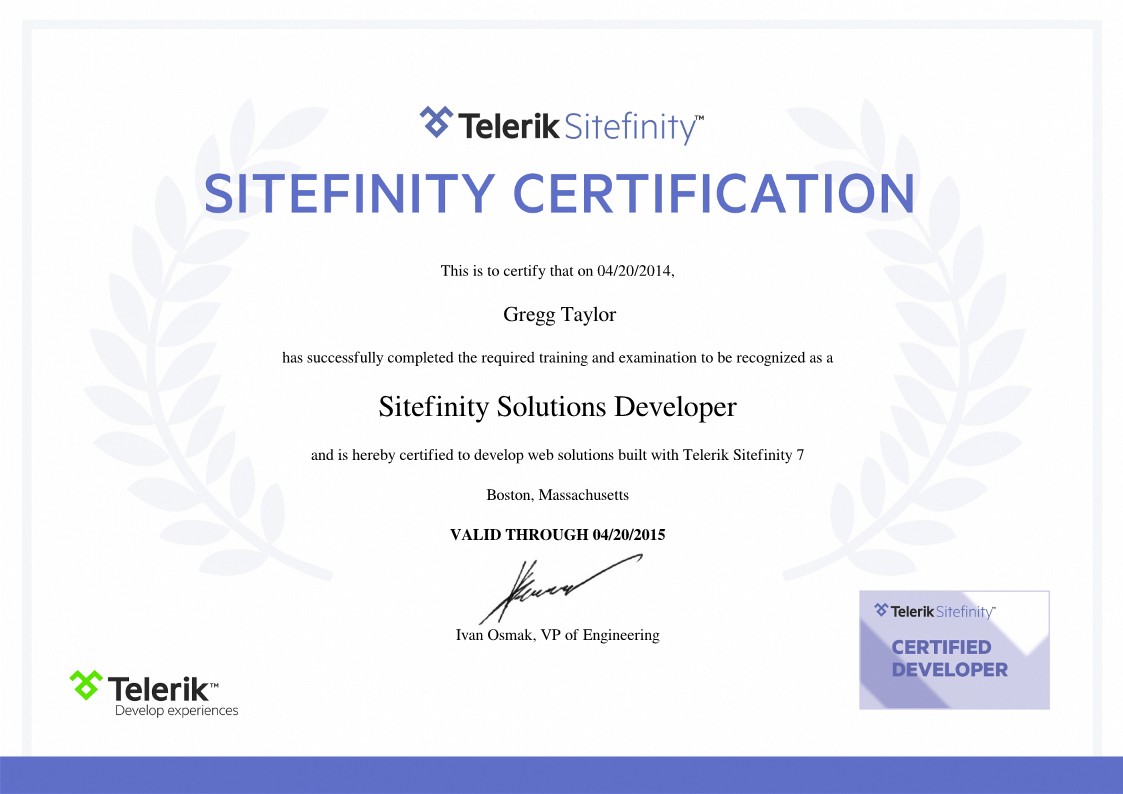The width and height of the screenshot is (1123, 794).
Task: Click the Ivan Osmak, VP of Engineering caption
Action: tap(557, 635)
